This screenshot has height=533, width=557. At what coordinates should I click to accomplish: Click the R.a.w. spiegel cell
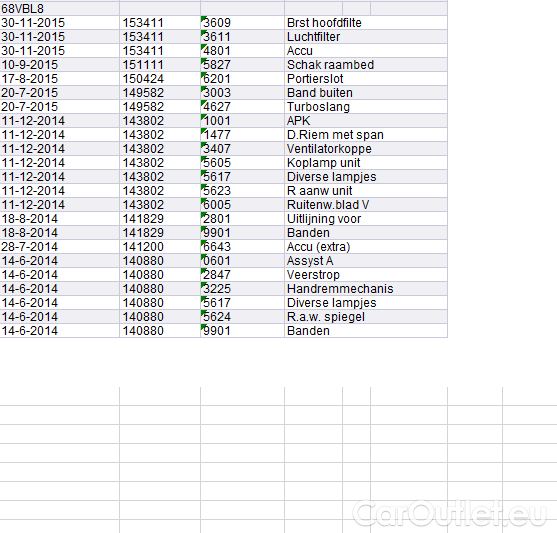coord(366,317)
